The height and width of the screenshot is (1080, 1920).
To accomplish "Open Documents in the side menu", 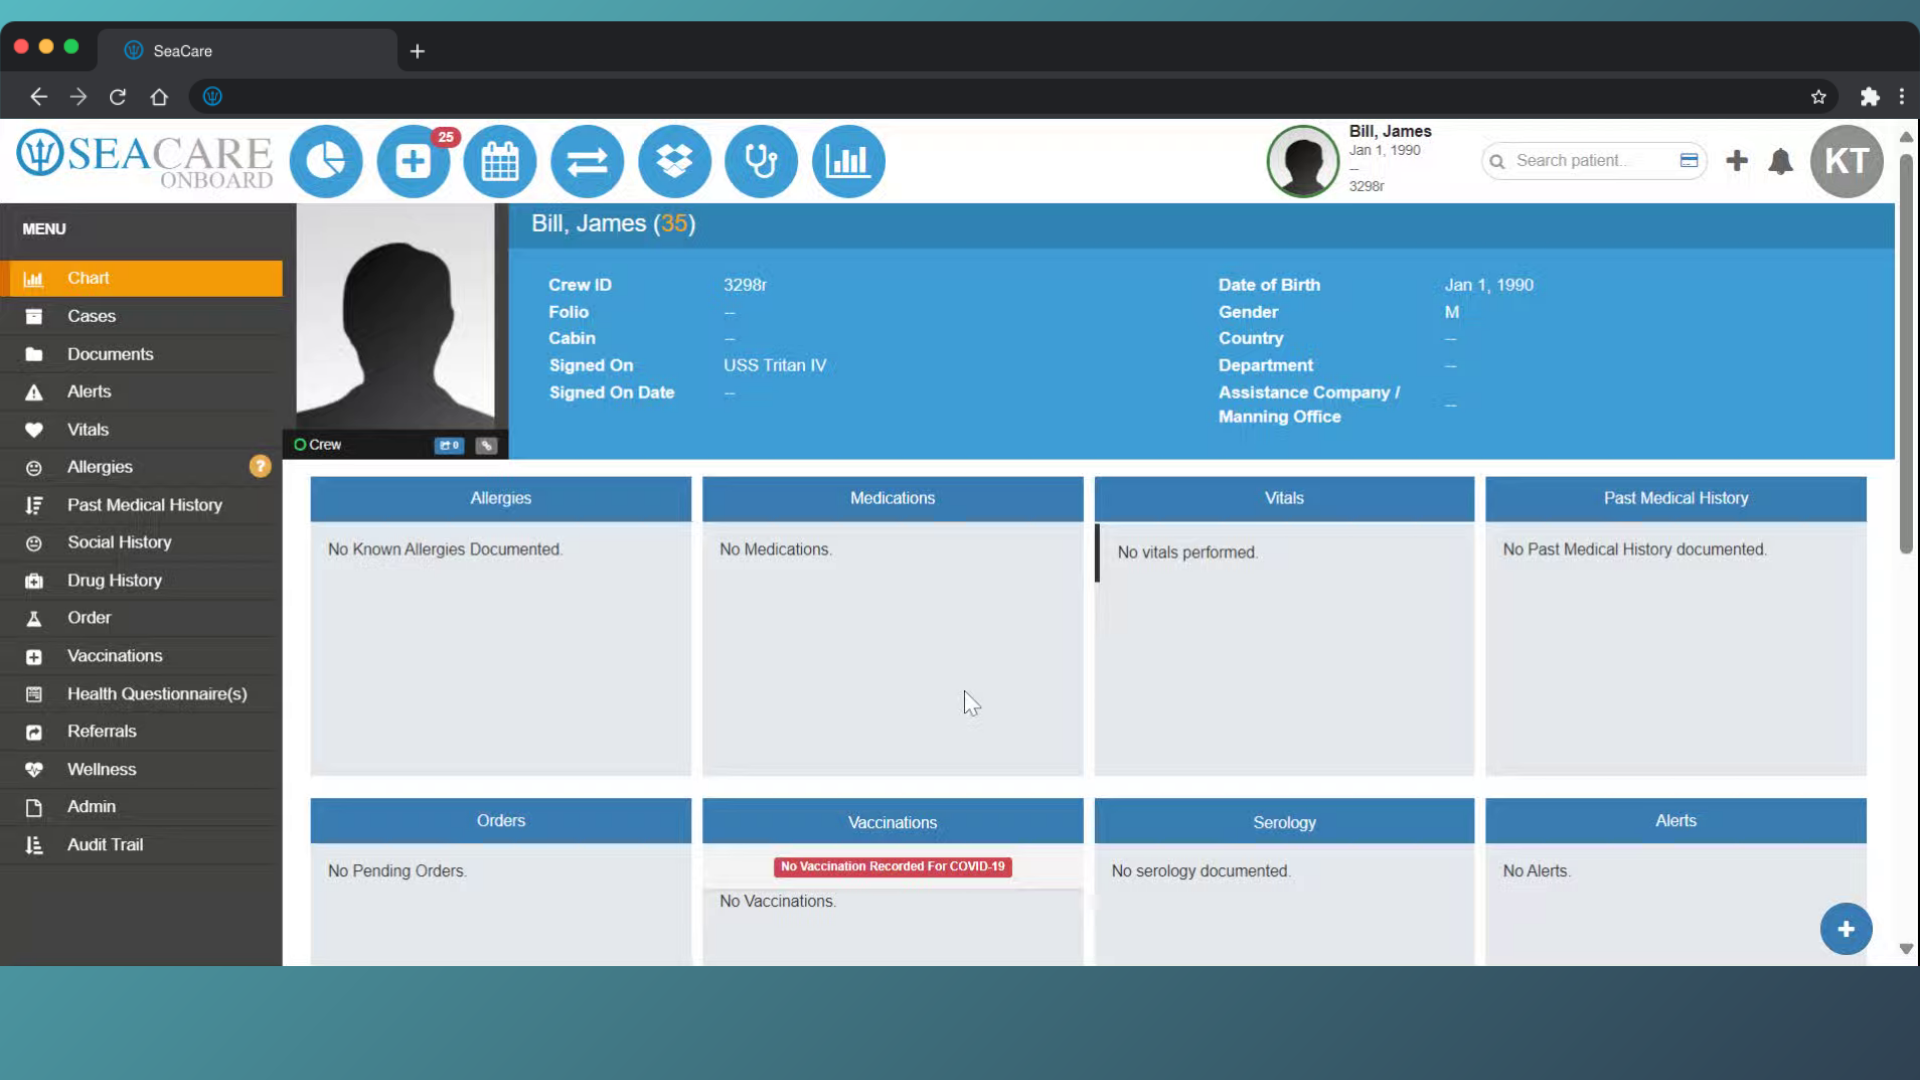I will click(x=141, y=354).
